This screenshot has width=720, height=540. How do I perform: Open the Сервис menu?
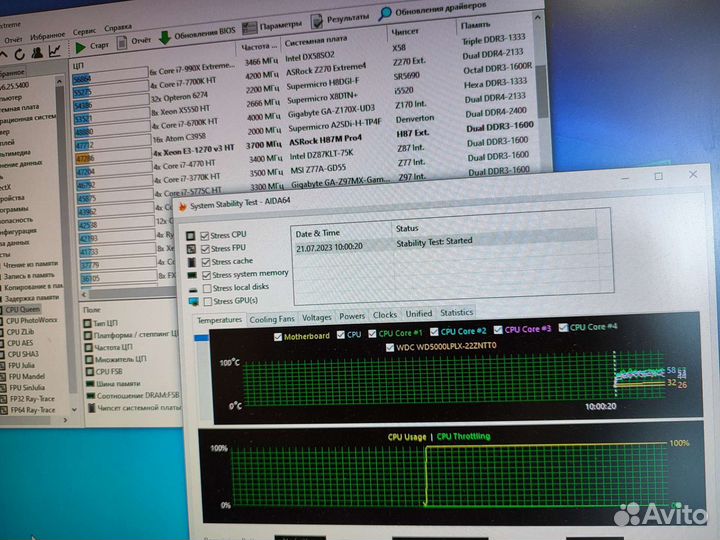(x=84, y=31)
